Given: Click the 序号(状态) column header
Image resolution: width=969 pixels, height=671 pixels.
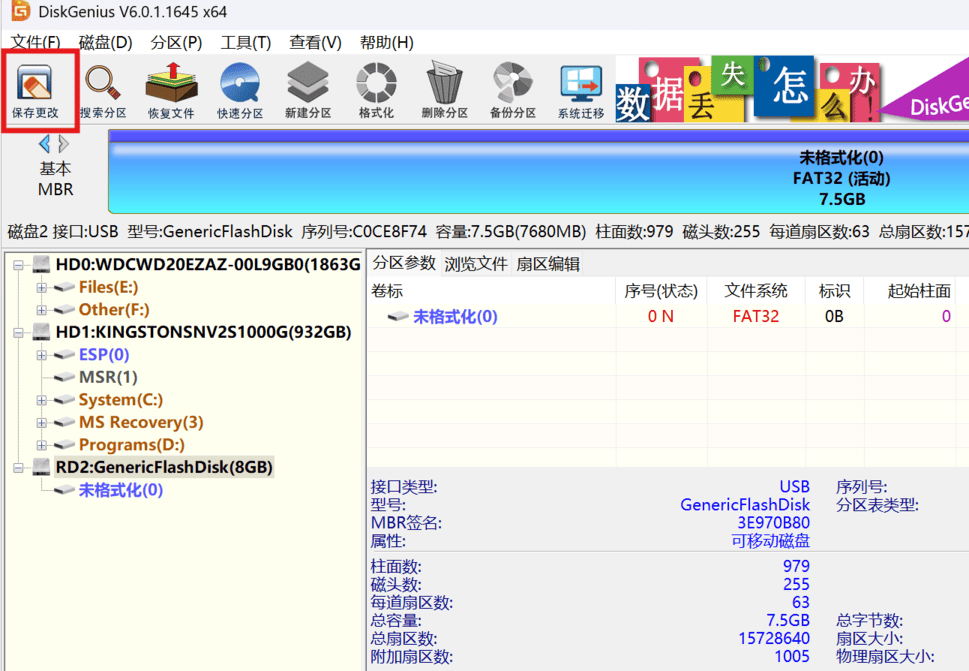Looking at the screenshot, I should coord(661,290).
